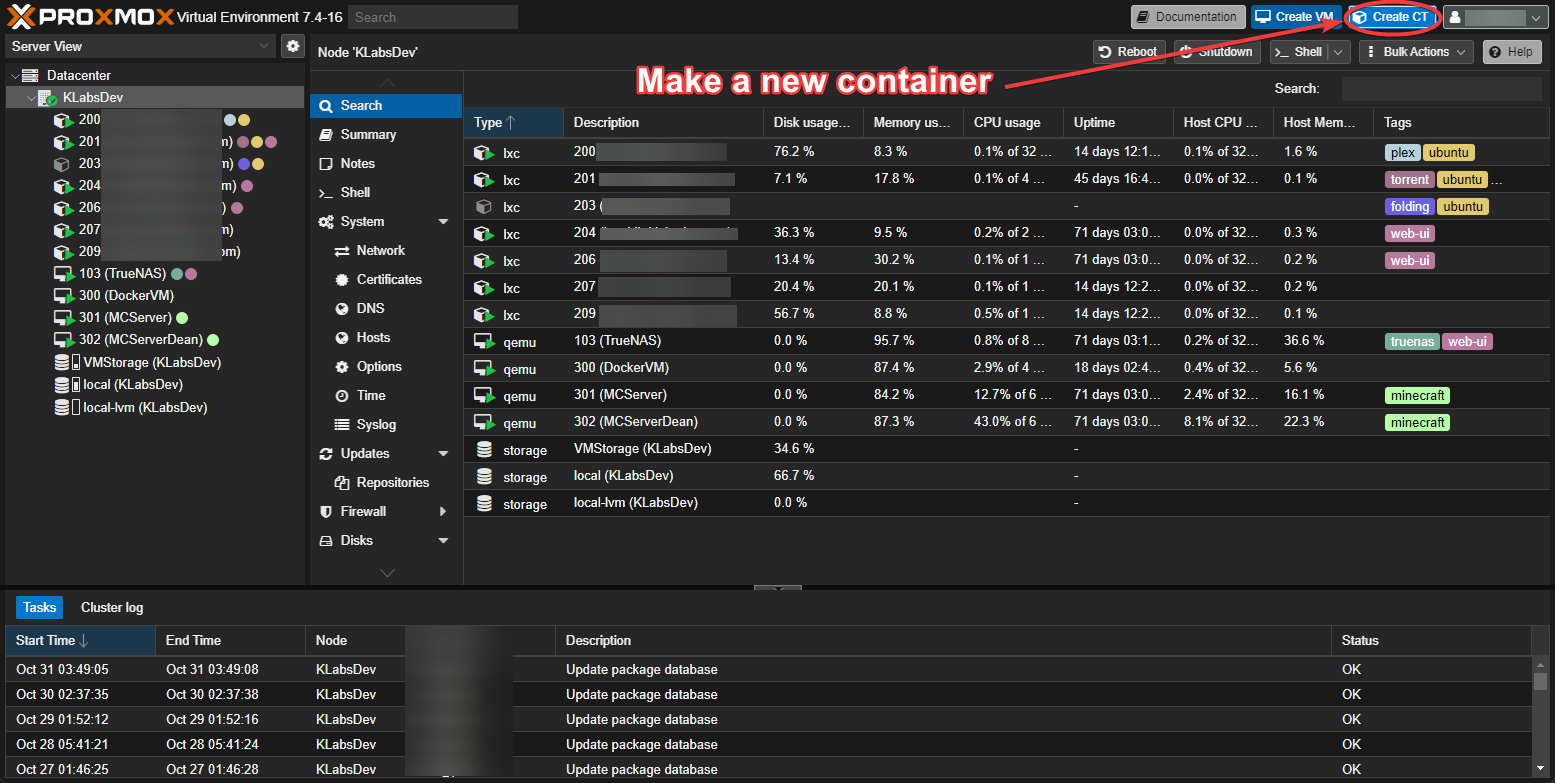
Task: Click the minecraft tag in 301 (MCServer) row
Action: coord(1418,395)
